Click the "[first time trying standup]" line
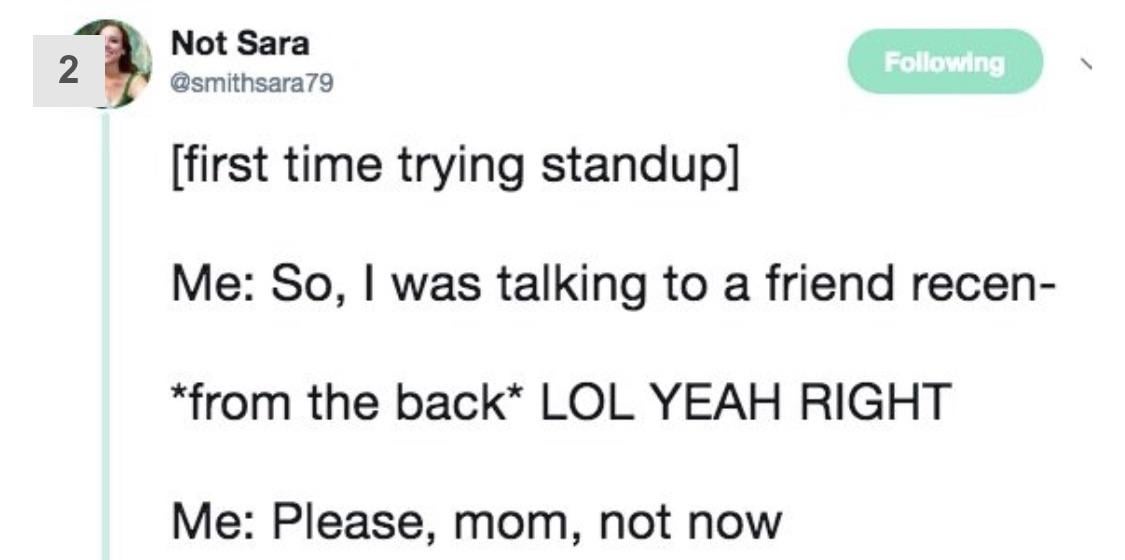1125x560 pixels. click(x=451, y=167)
